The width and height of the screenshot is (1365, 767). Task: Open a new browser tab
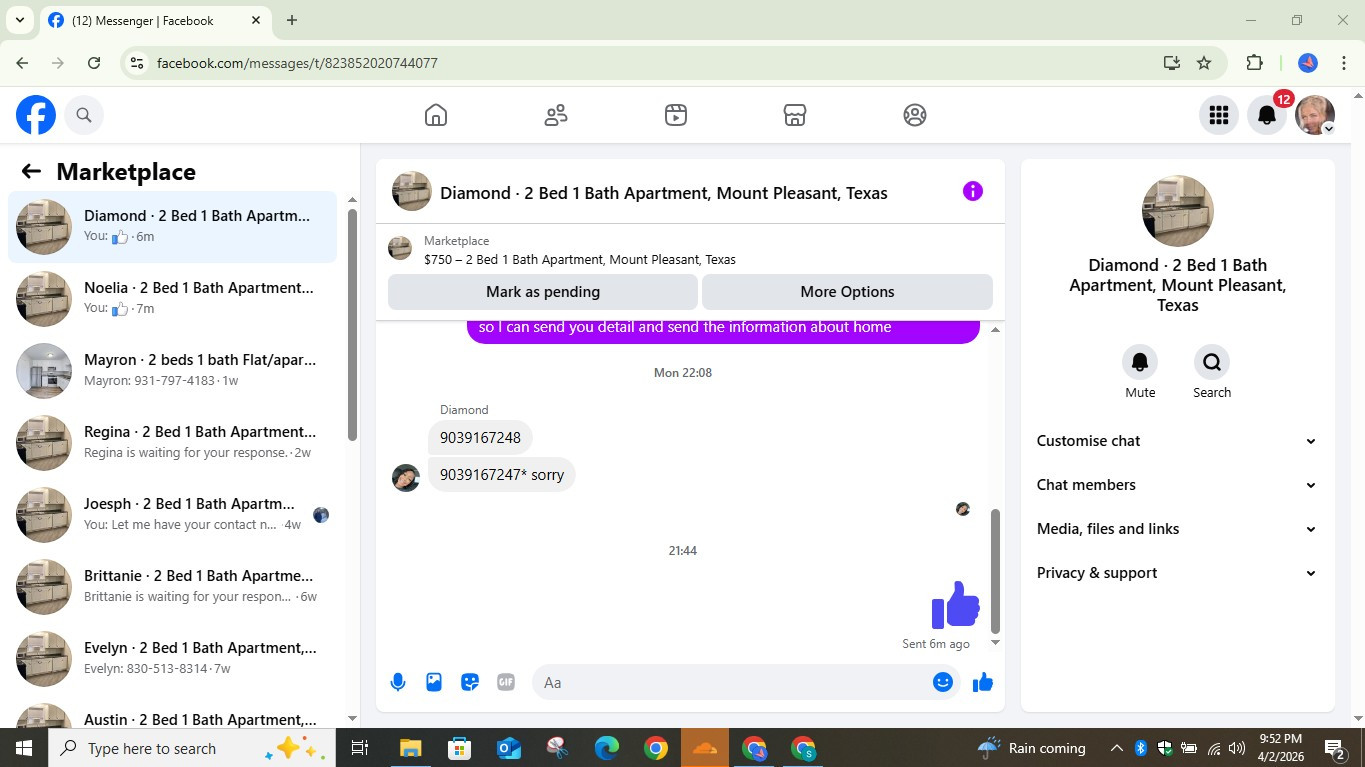292,20
